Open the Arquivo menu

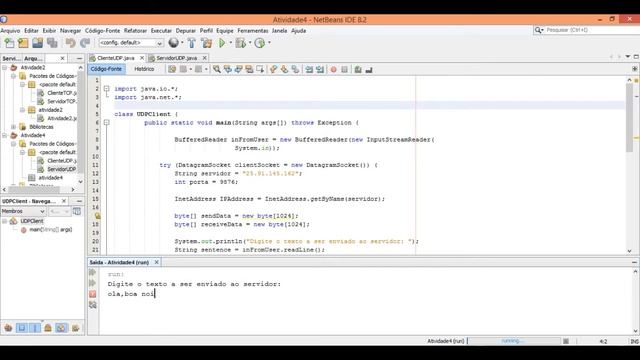tap(10, 31)
